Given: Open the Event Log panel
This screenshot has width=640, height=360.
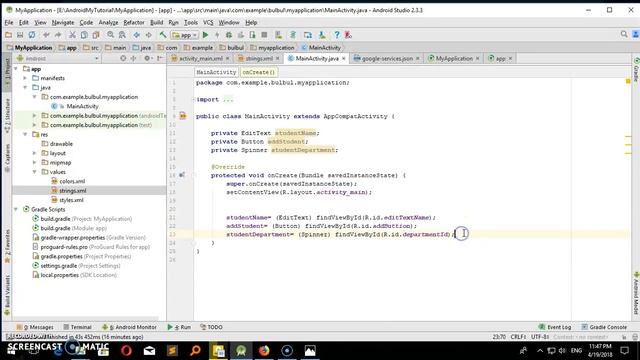Looking at the screenshot, I should 555,327.
